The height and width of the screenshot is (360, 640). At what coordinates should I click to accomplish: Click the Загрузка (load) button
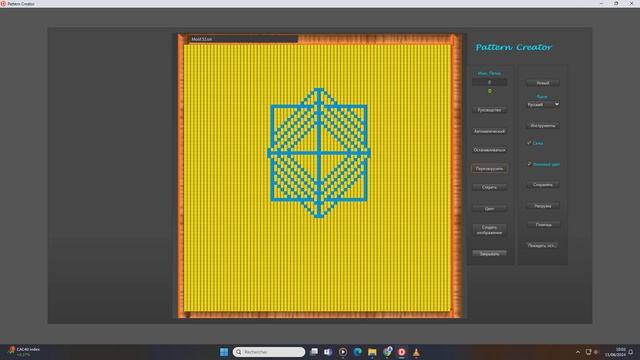click(543, 206)
